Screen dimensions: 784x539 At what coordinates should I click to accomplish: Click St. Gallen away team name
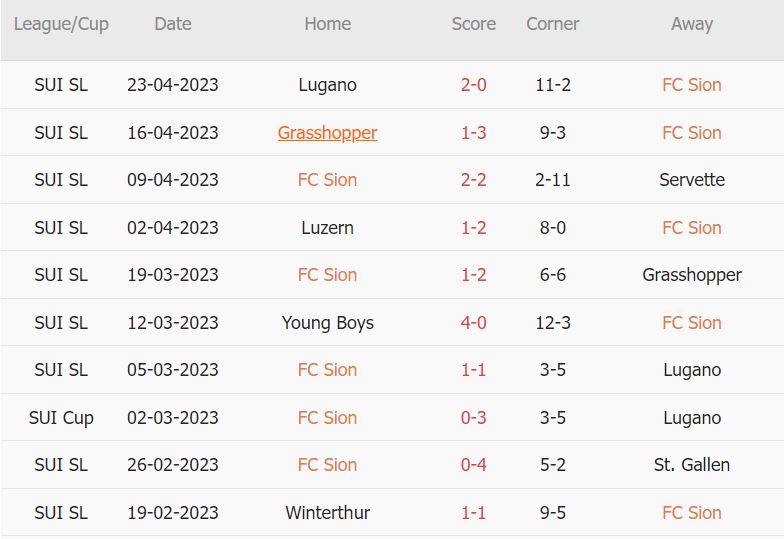point(691,465)
